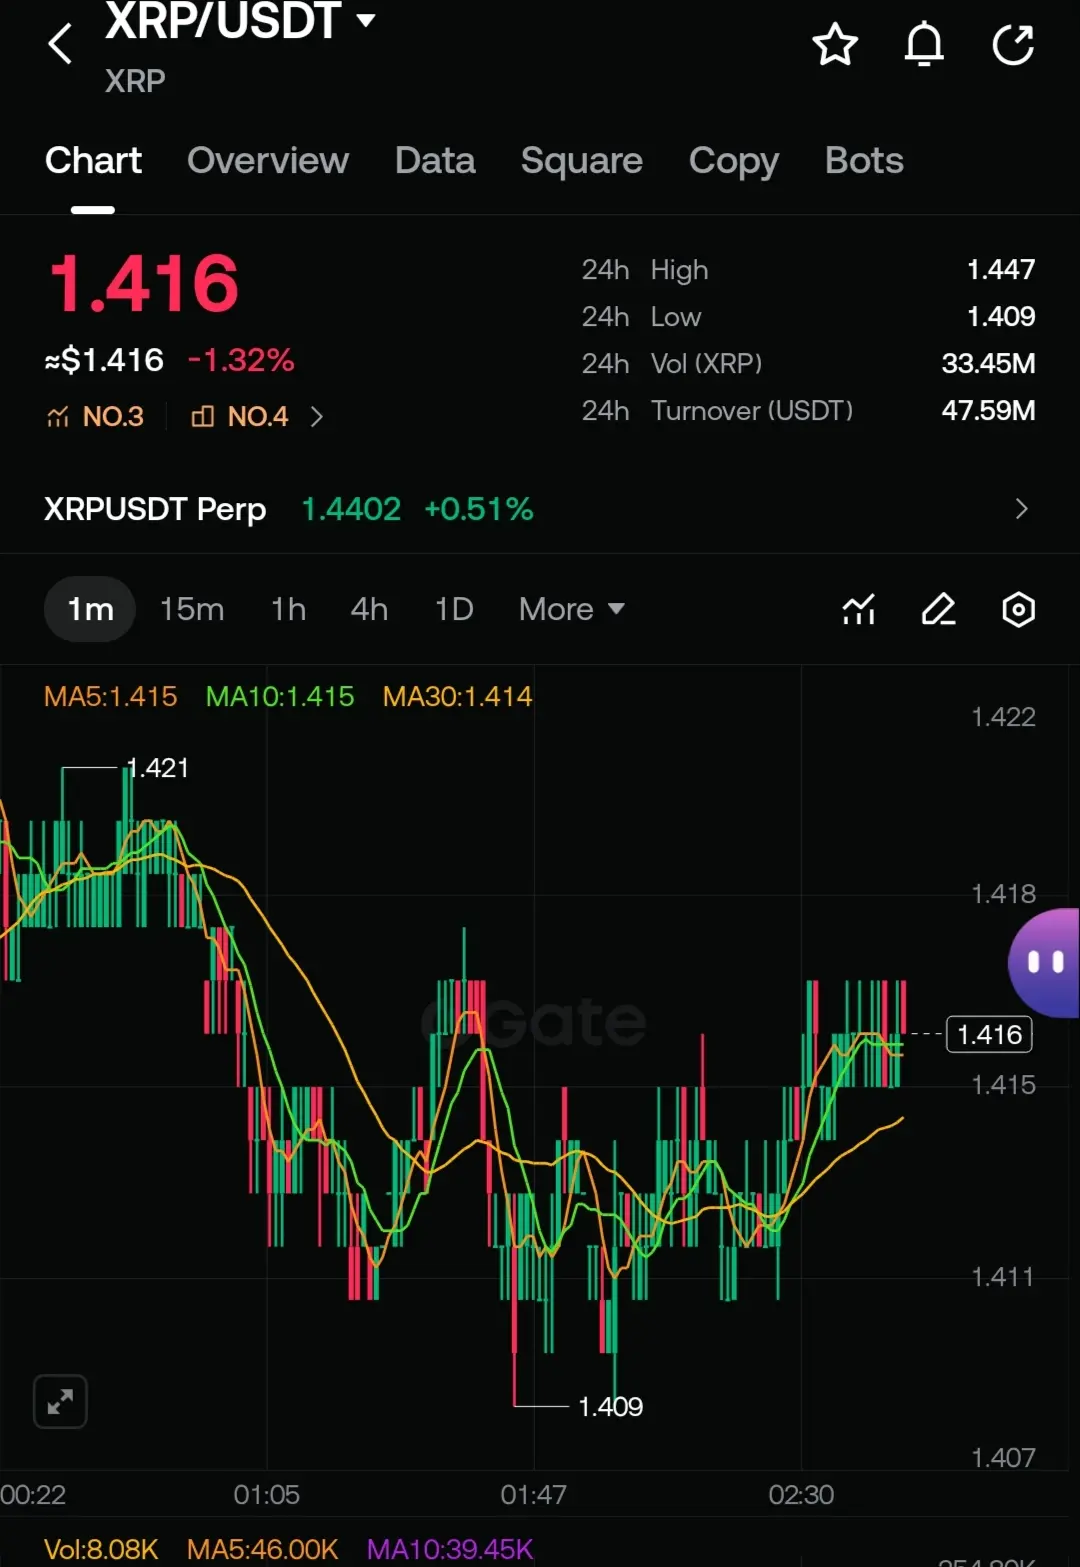Viewport: 1080px width, 1567px height.
Task: Open chart settings hexagon icon
Action: pos(1018,609)
